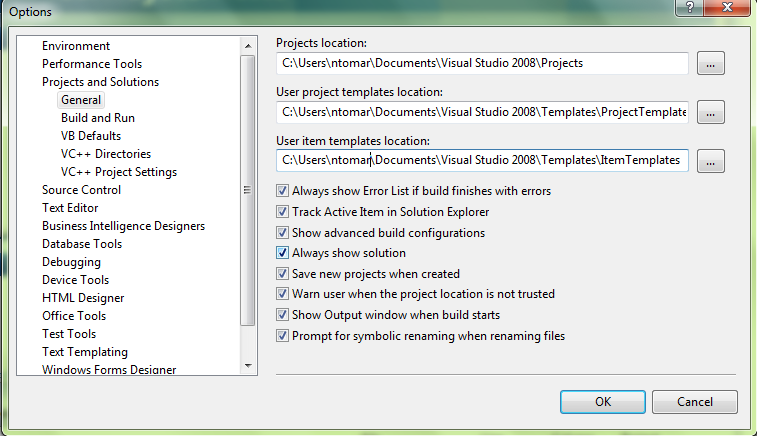Disable Save new projects when created
The width and height of the screenshot is (757, 436).
[x=283, y=274]
